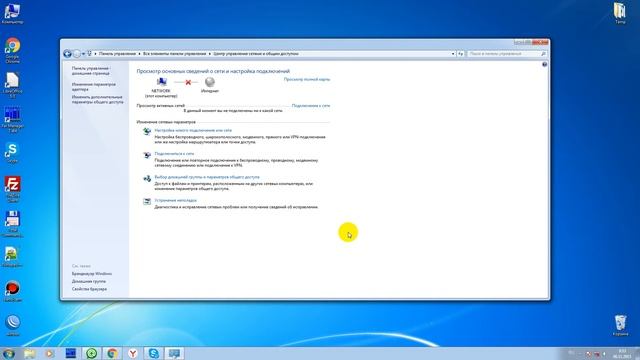The image size is (640, 360).
Task: Open «Брандмауэр Windows» in See also
Action: tap(92, 273)
